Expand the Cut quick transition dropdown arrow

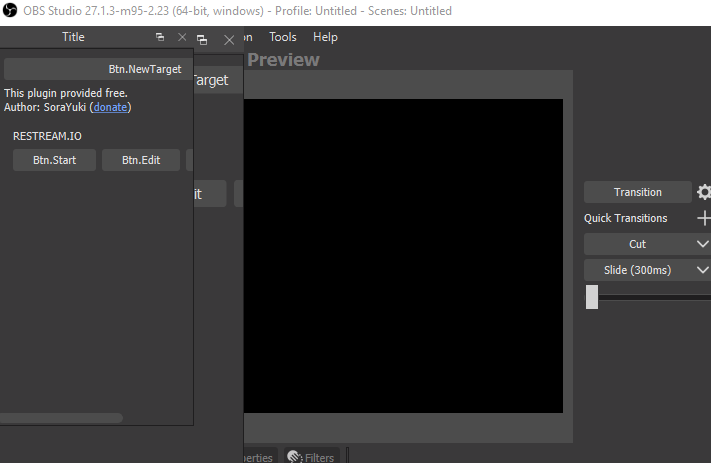point(702,244)
